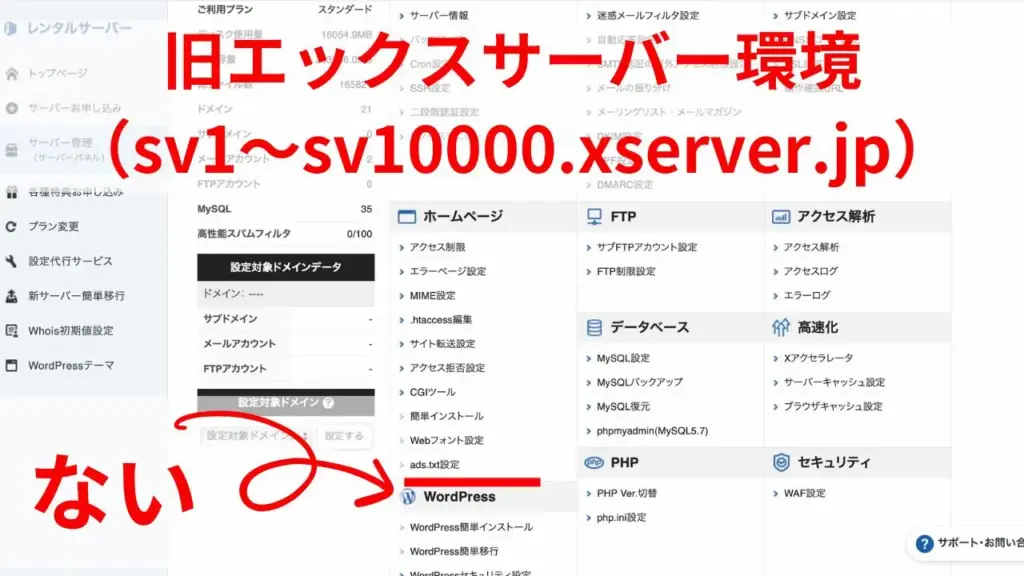Select 設定代行サービス in the sidebar
Image resolution: width=1024 pixels, height=576 pixels.
71,261
